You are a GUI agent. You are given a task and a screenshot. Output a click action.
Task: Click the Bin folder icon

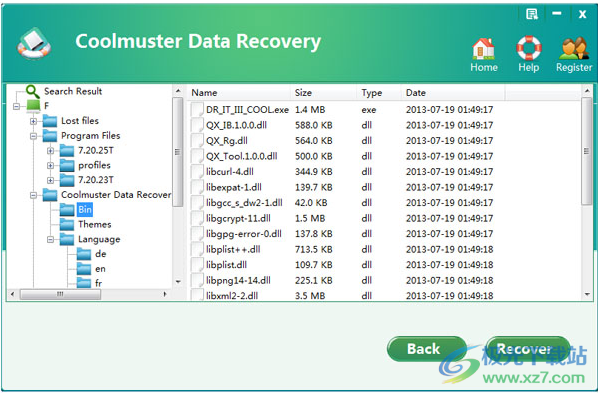pos(67,210)
